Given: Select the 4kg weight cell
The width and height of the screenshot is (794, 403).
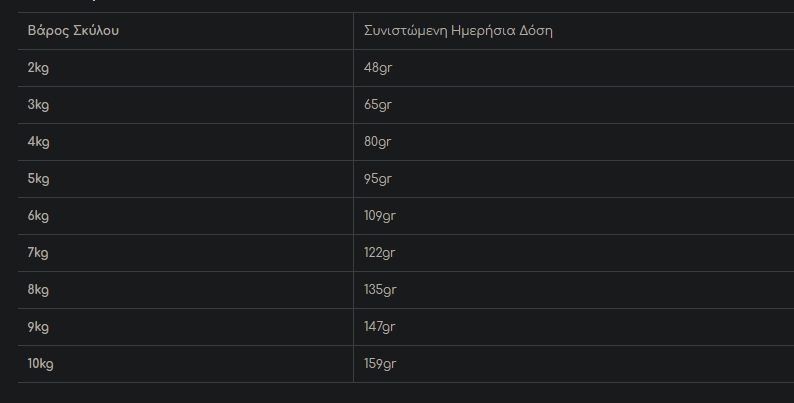Looking at the screenshot, I should tap(38, 142).
